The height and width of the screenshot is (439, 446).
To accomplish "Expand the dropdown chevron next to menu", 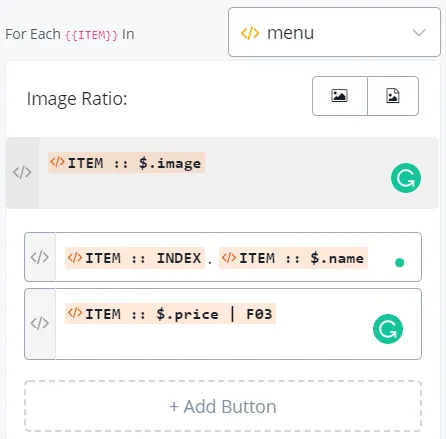I will tap(419, 33).
